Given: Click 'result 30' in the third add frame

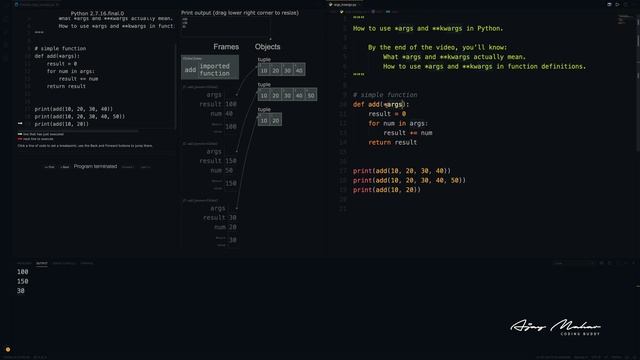Looking at the screenshot, I should tap(220, 218).
